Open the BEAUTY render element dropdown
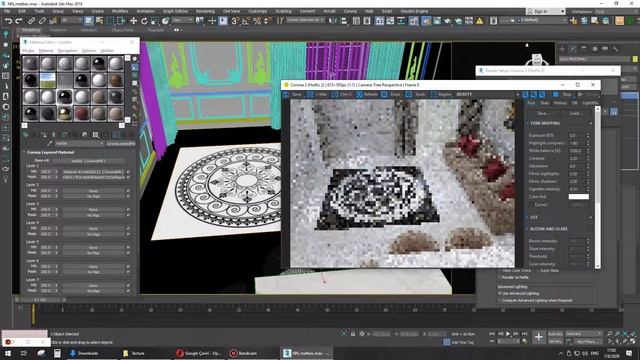The image size is (640, 360). pos(487,94)
